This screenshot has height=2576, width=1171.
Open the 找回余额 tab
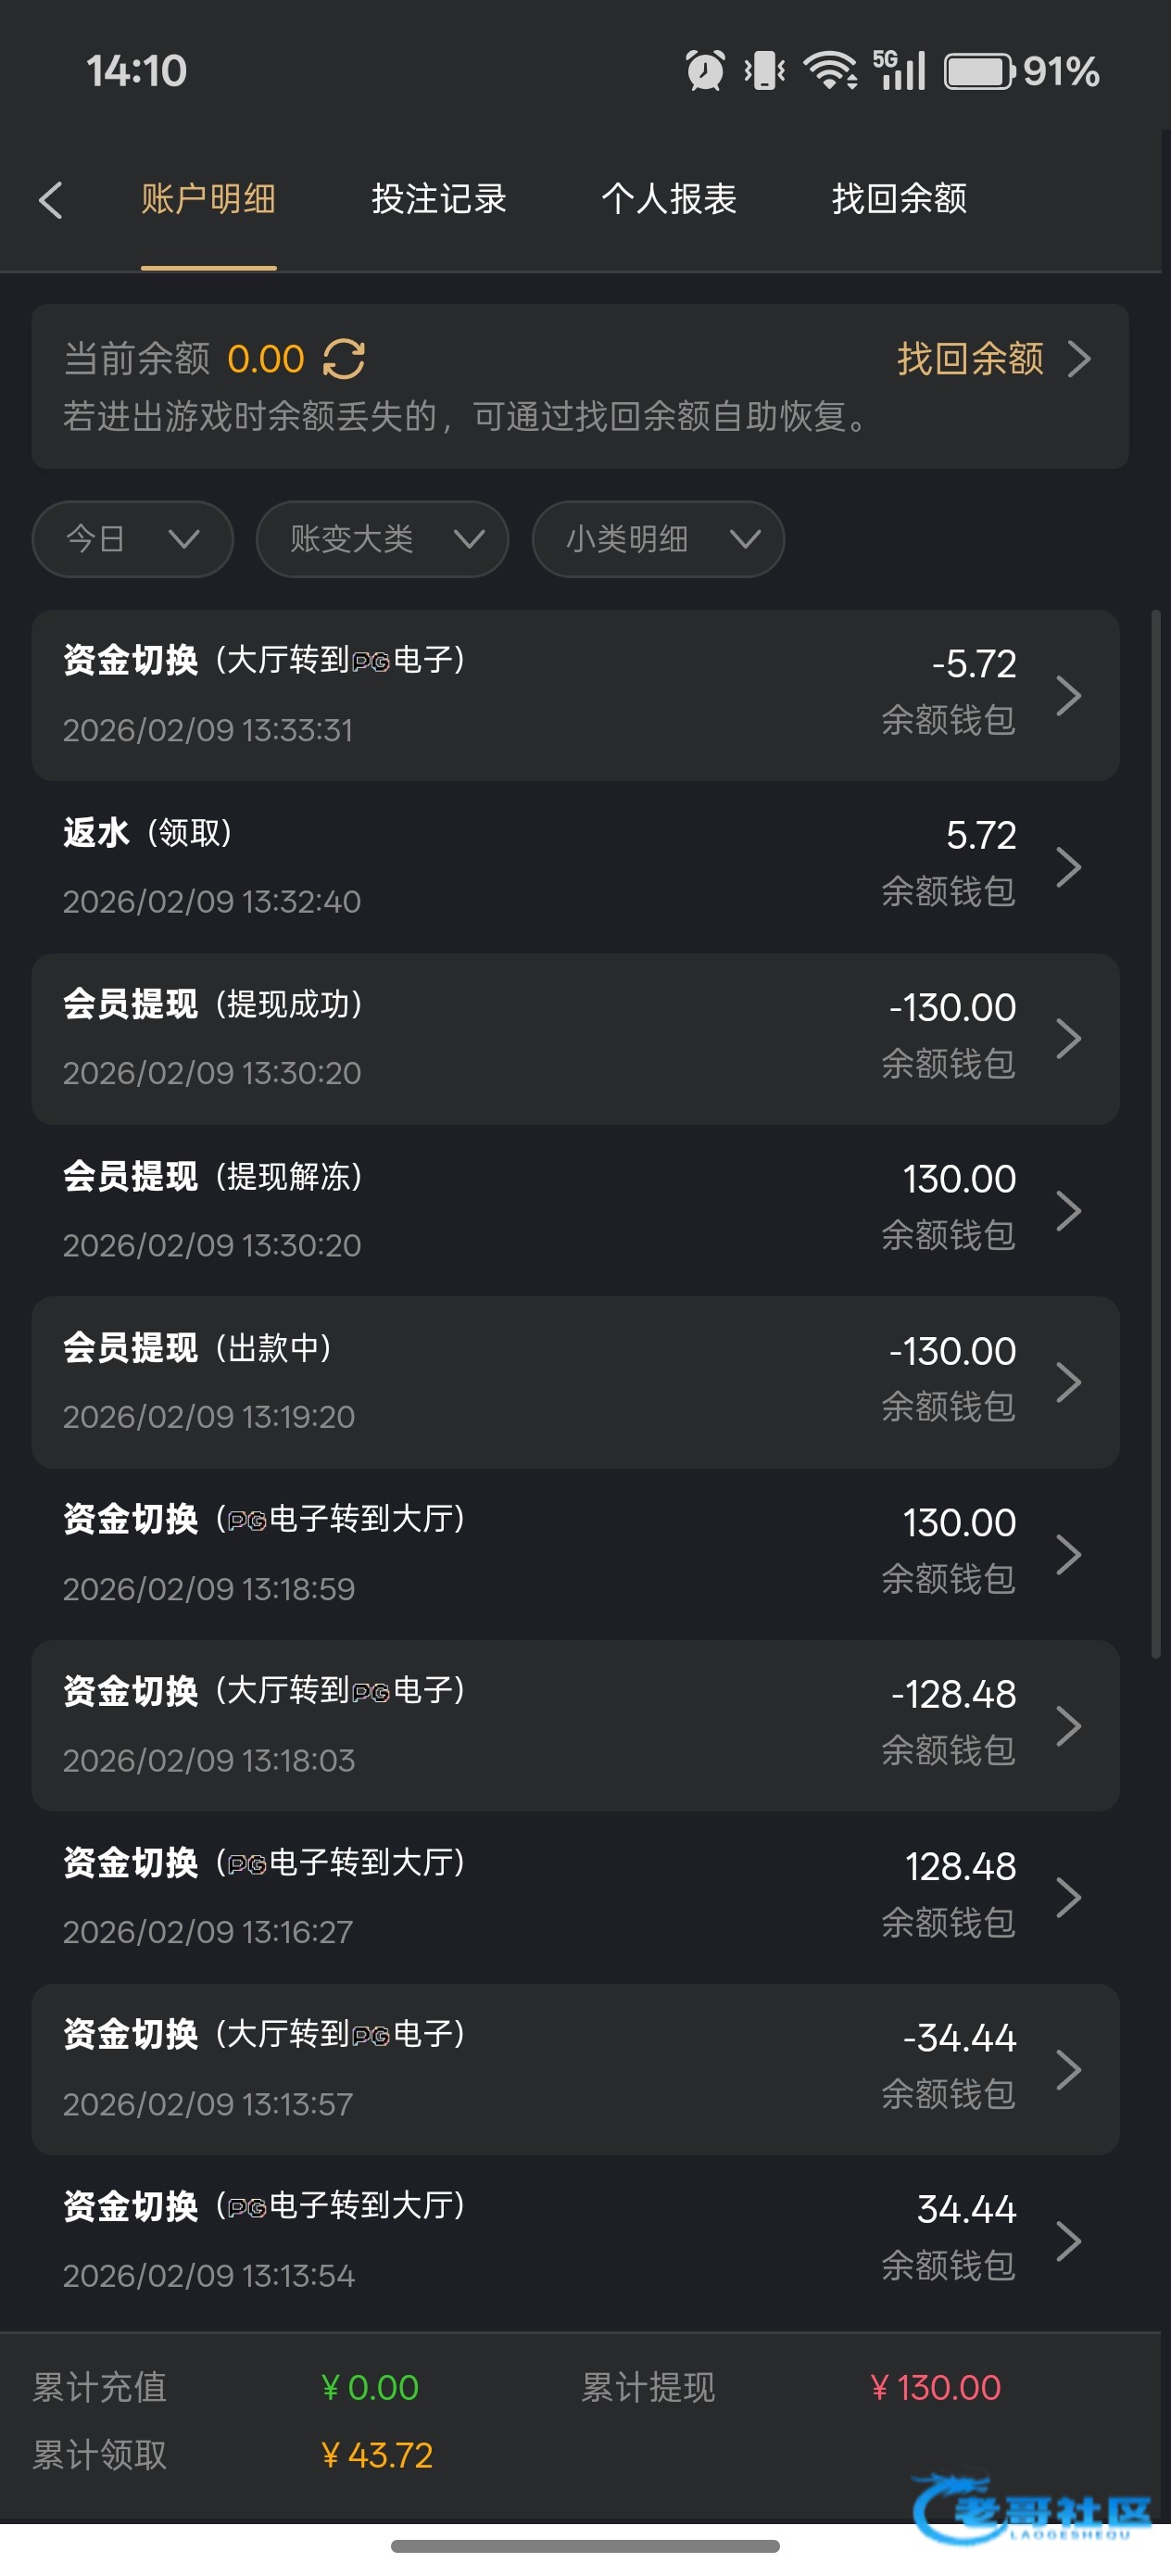pos(899,199)
